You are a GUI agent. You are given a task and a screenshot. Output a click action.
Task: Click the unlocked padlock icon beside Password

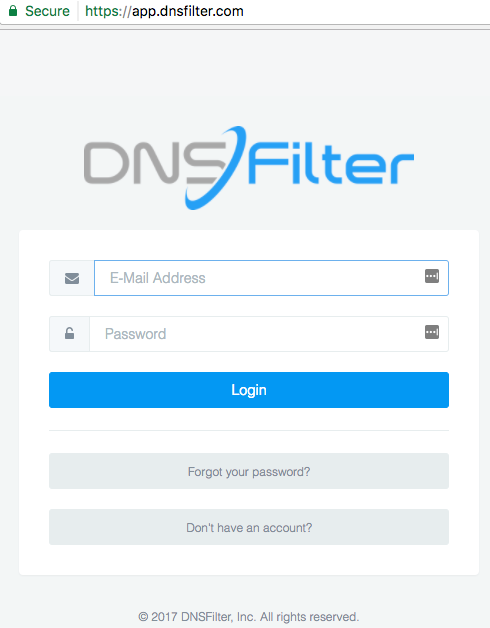(x=69, y=333)
